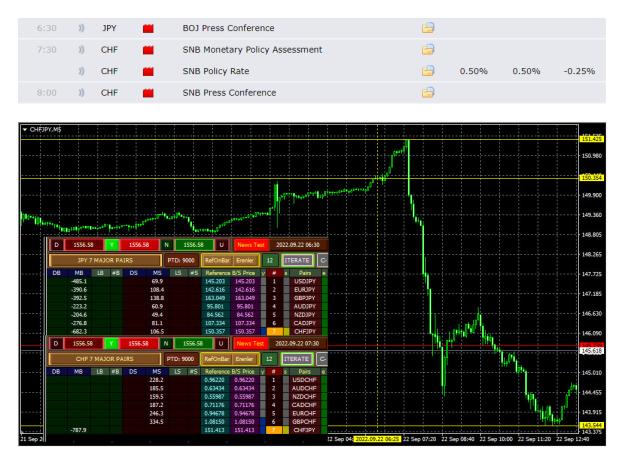
Task: Click the U button in the CHF panel
Action: click(221, 343)
